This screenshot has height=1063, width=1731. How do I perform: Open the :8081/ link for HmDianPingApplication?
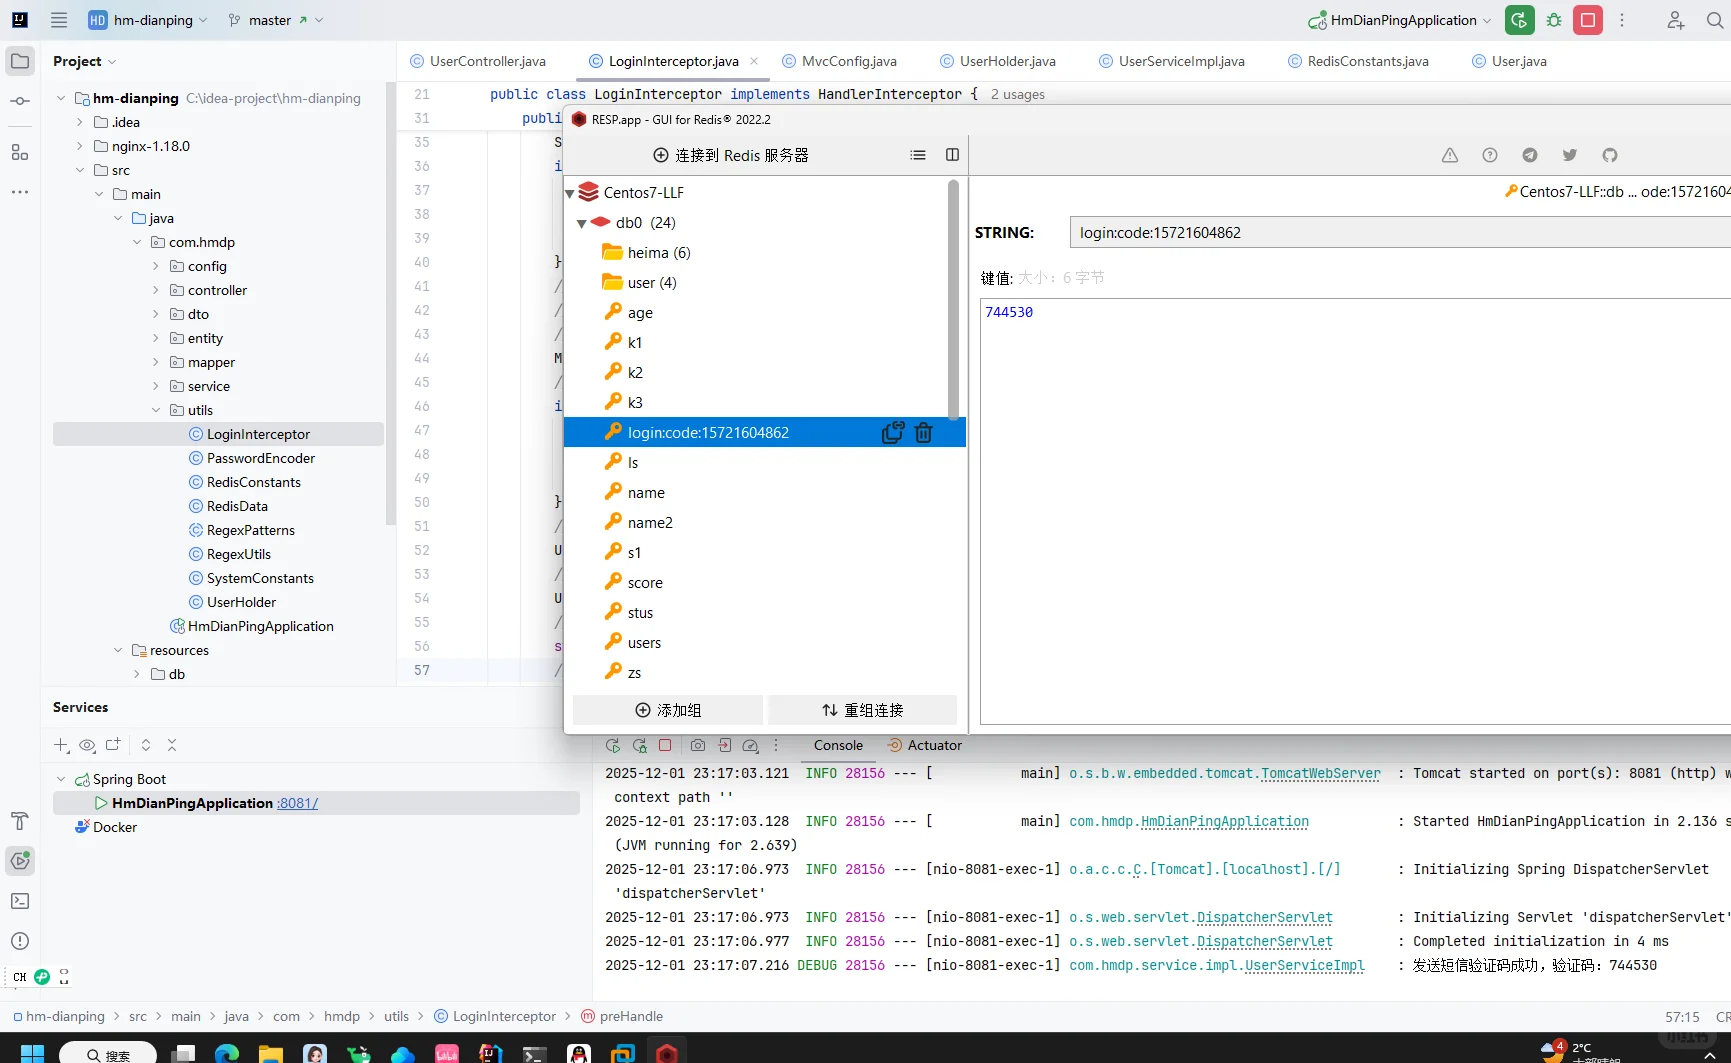point(298,803)
